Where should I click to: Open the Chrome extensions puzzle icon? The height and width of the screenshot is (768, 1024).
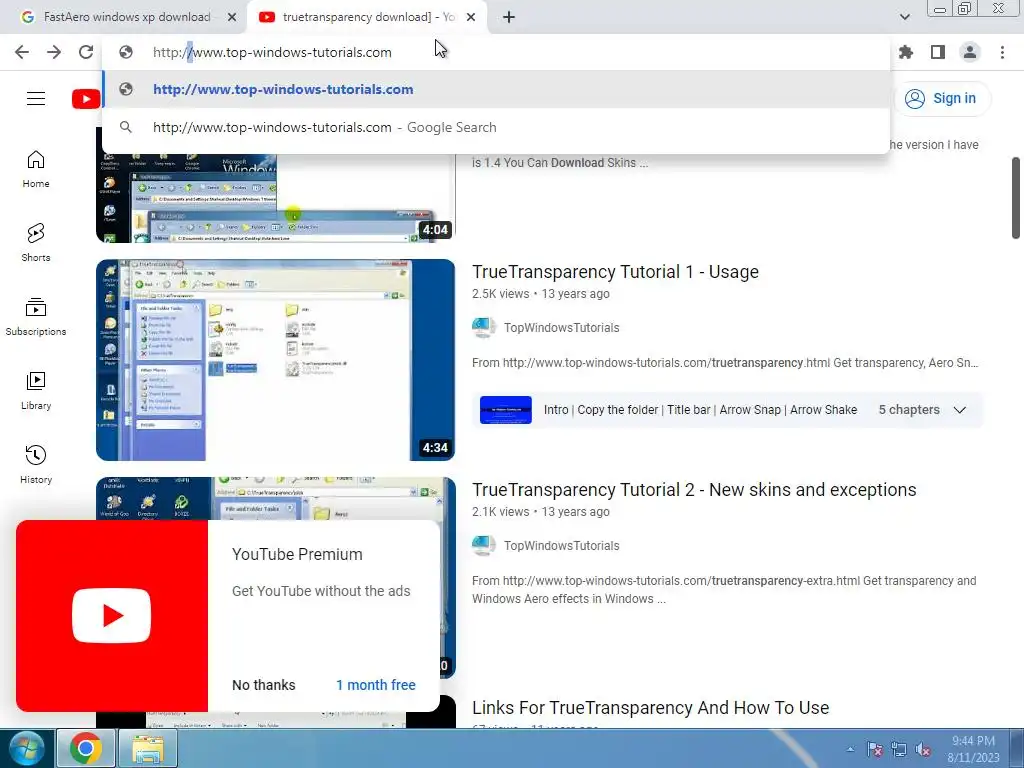(x=906, y=52)
